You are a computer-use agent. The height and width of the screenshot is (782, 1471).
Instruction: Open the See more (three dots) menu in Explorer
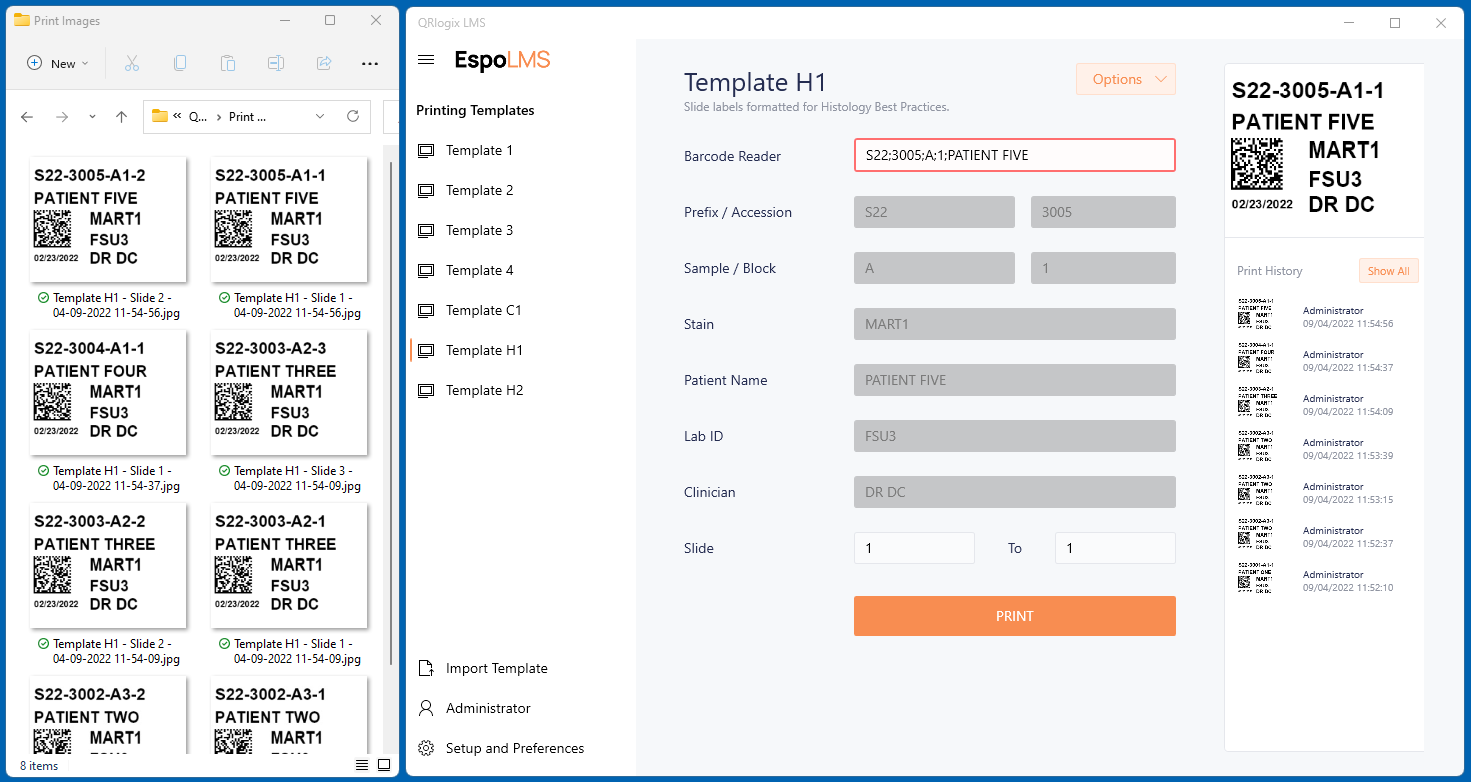pos(370,64)
